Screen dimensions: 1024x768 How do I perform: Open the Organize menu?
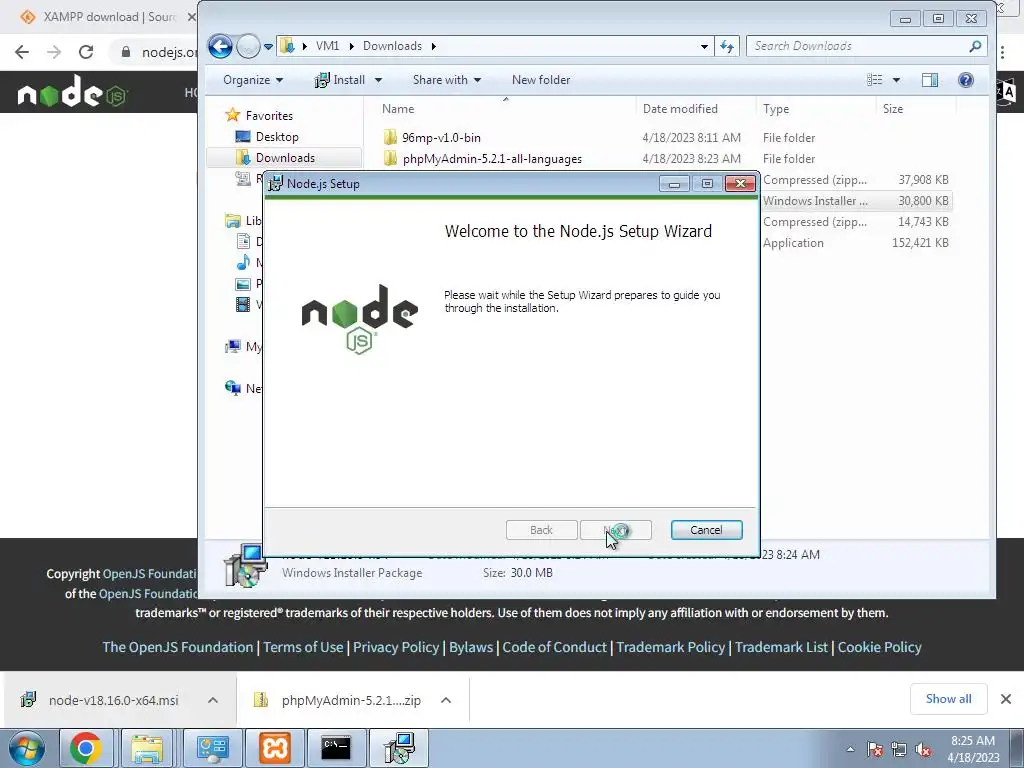[x=253, y=80]
